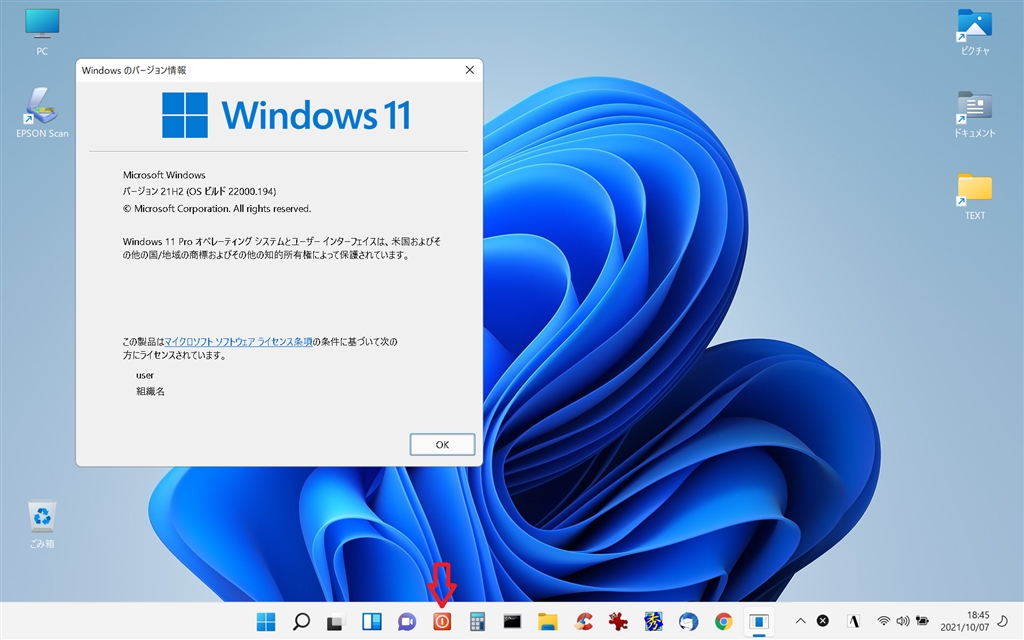This screenshot has height=640, width=1024.
Task: Open Wi-Fi network quick settings
Action: 884,621
